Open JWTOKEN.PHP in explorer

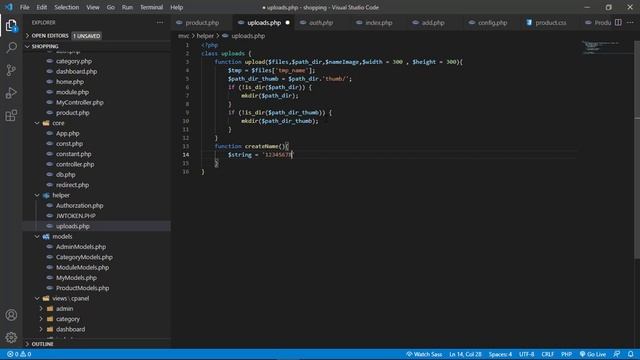coord(76,216)
